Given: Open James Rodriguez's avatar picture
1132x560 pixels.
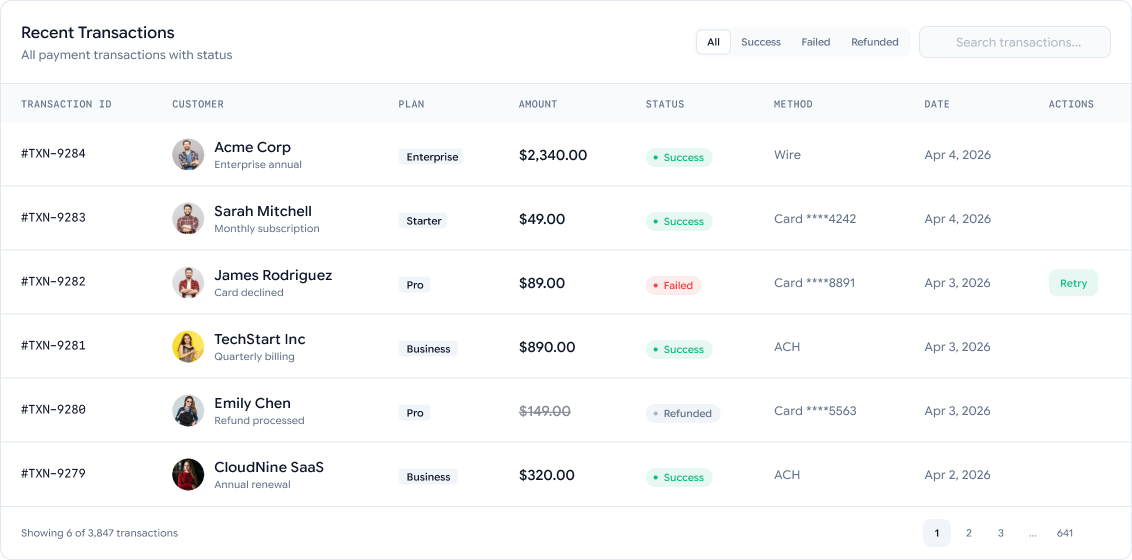Looking at the screenshot, I should [x=188, y=283].
